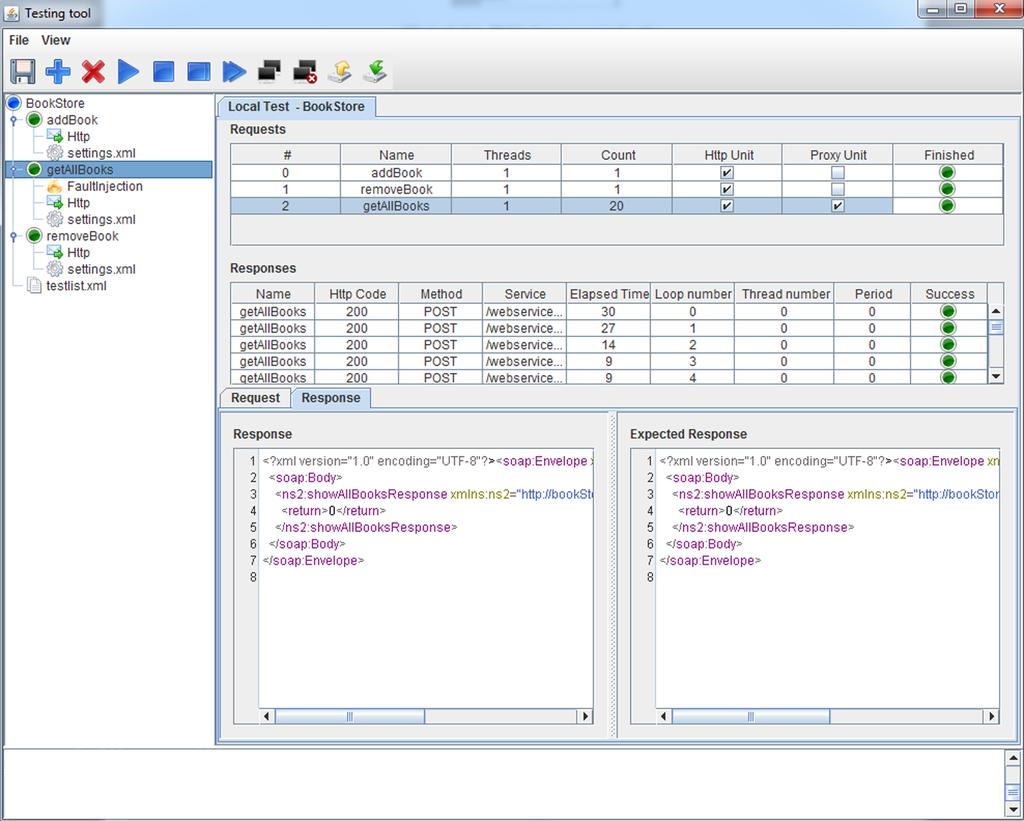Select the removeBook tree node
This screenshot has height=821, width=1024.
tap(82, 236)
